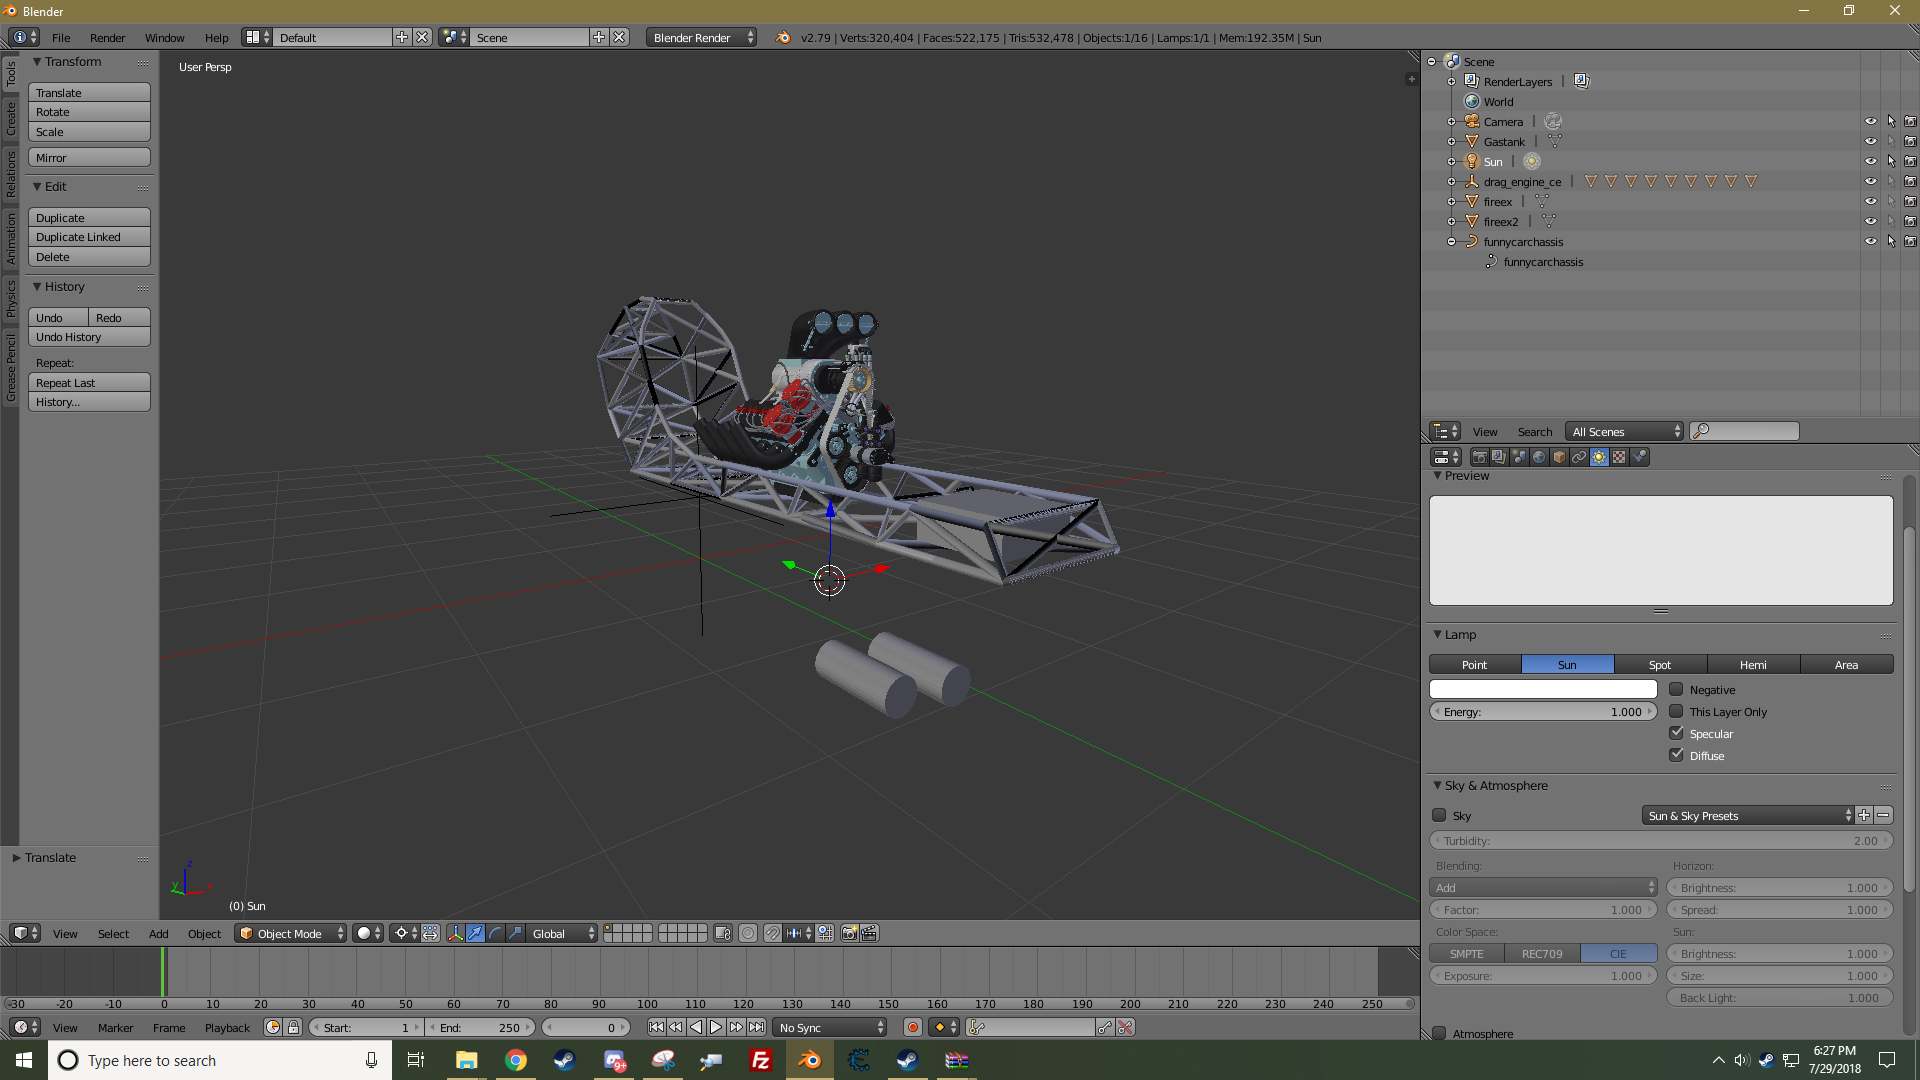Open the Global transform orientation dropdown
1920x1080 pixels.
[562, 933]
